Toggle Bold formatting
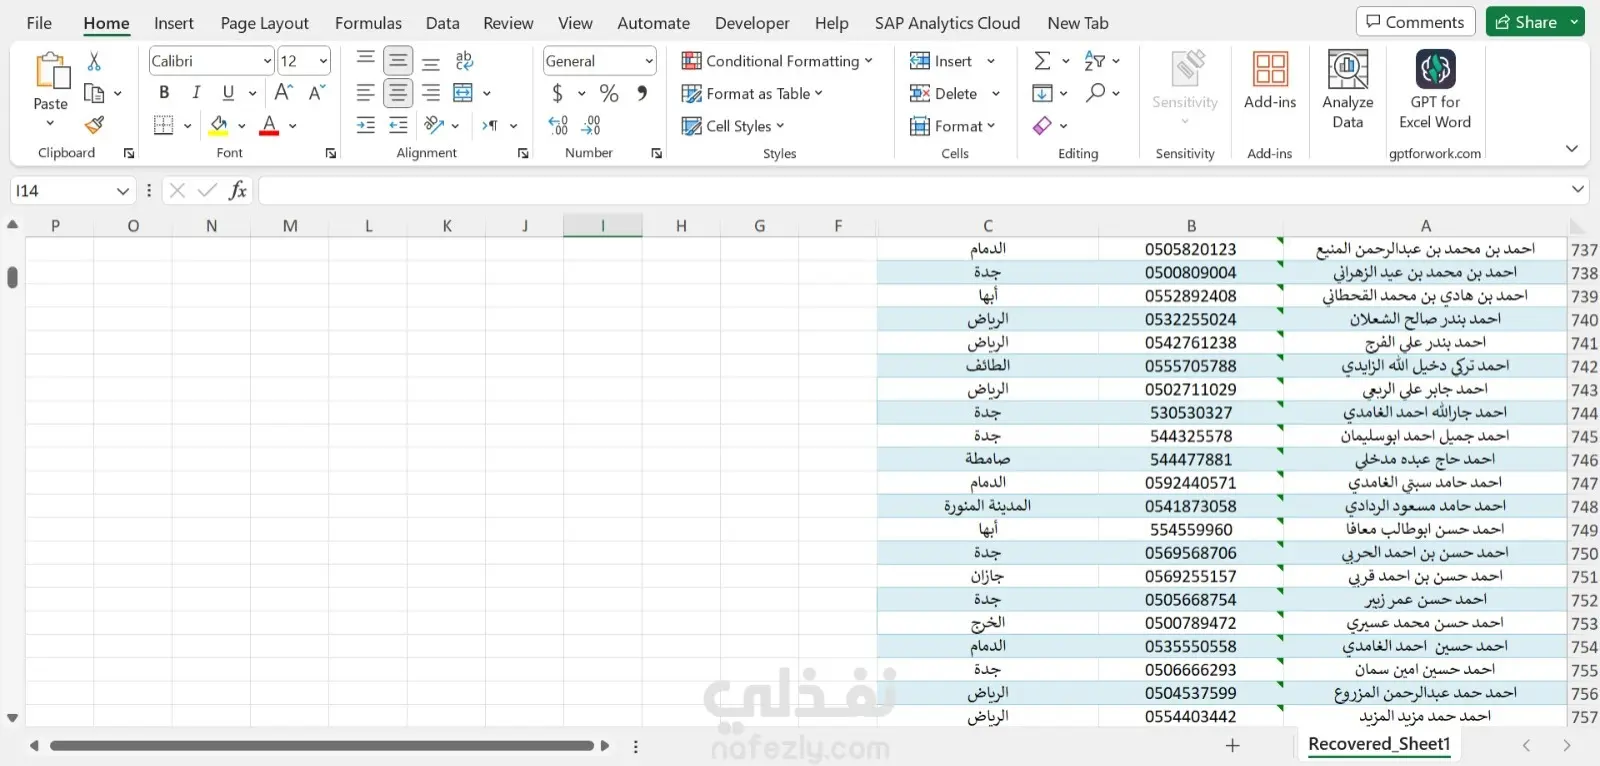The image size is (1600, 766). (x=164, y=93)
